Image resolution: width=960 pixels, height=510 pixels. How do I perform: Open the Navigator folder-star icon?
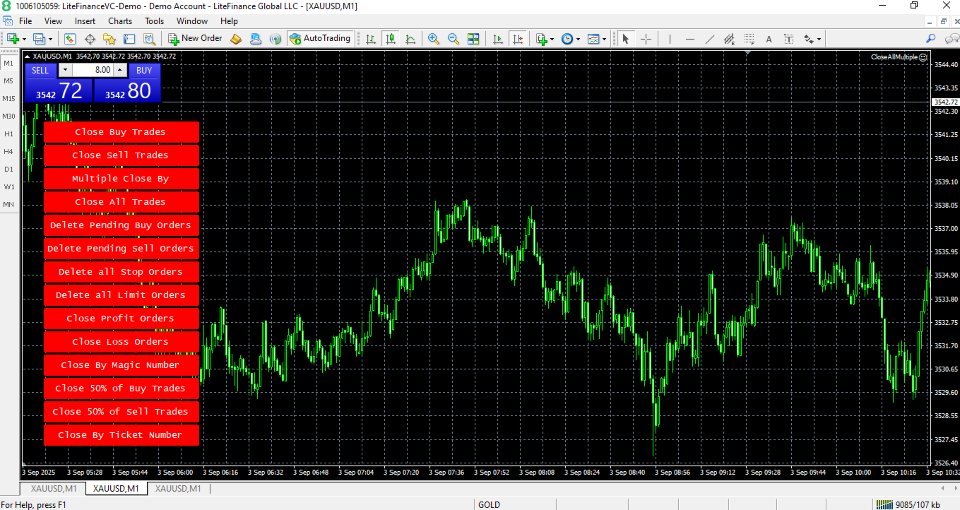110,39
